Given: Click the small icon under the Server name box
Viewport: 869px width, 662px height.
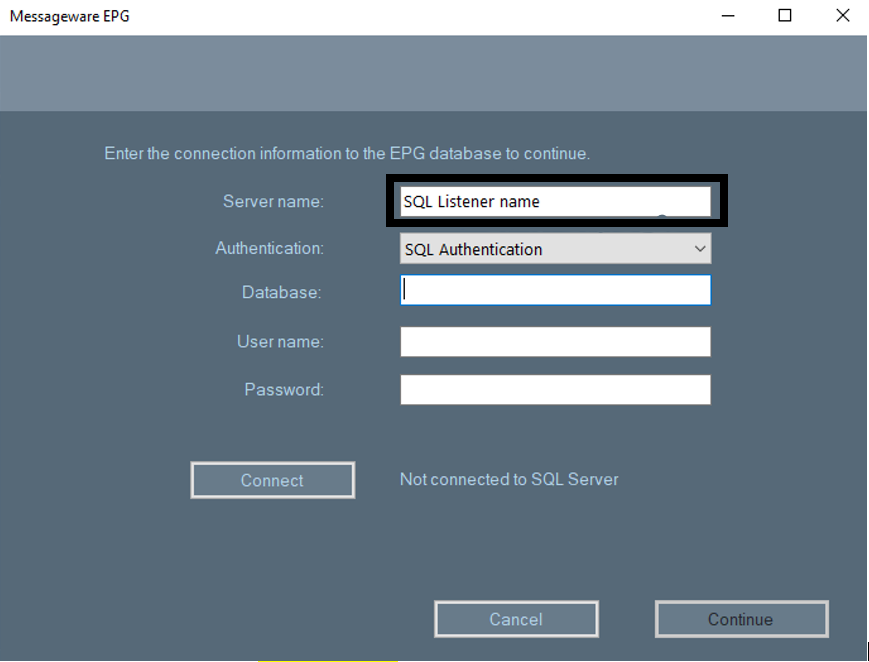Looking at the screenshot, I should 661,218.
